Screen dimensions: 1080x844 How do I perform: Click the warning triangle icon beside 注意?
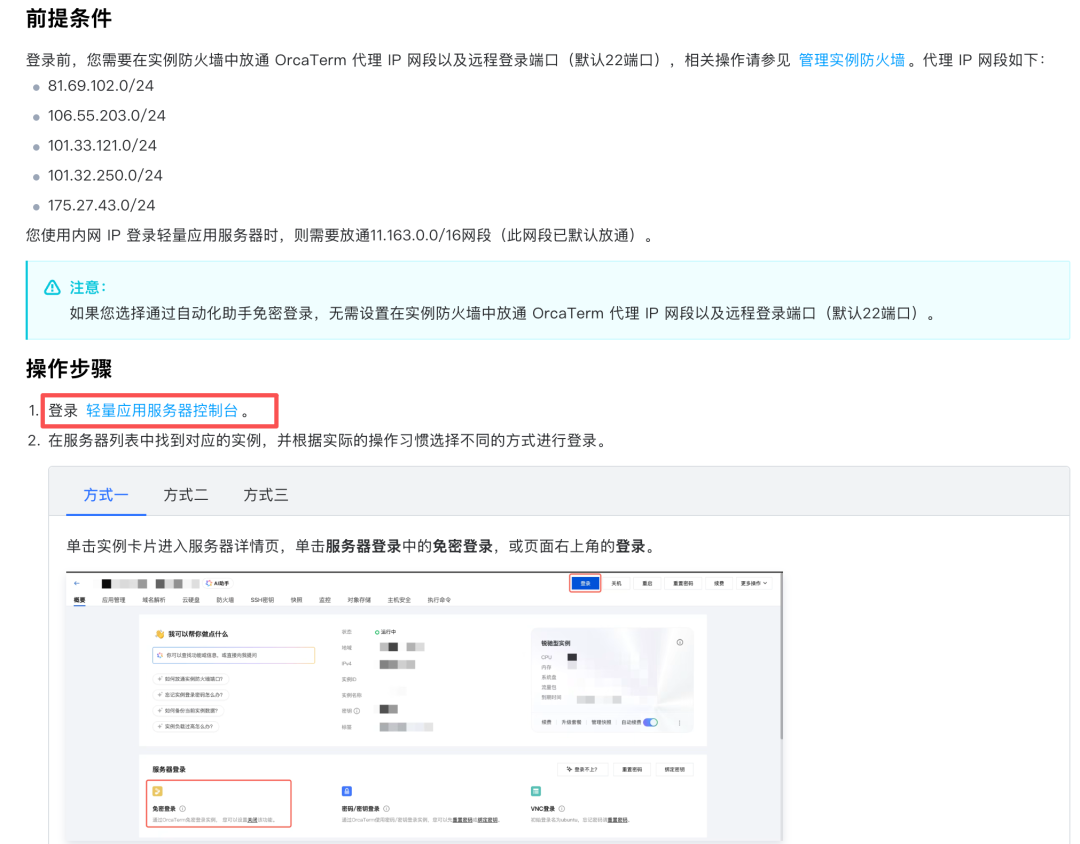pyautogui.click(x=52, y=288)
